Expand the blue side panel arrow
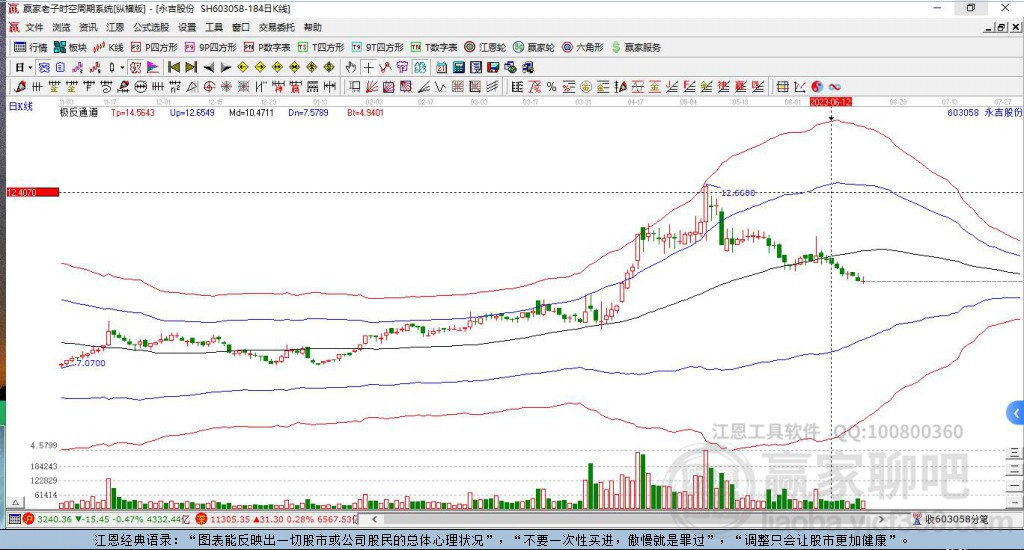The height and width of the screenshot is (550, 1024). click(x=1016, y=413)
